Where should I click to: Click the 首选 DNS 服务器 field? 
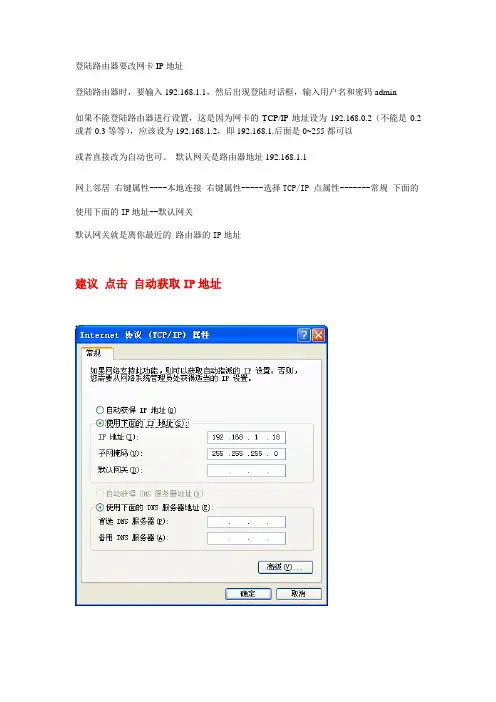pyautogui.click(x=246, y=522)
